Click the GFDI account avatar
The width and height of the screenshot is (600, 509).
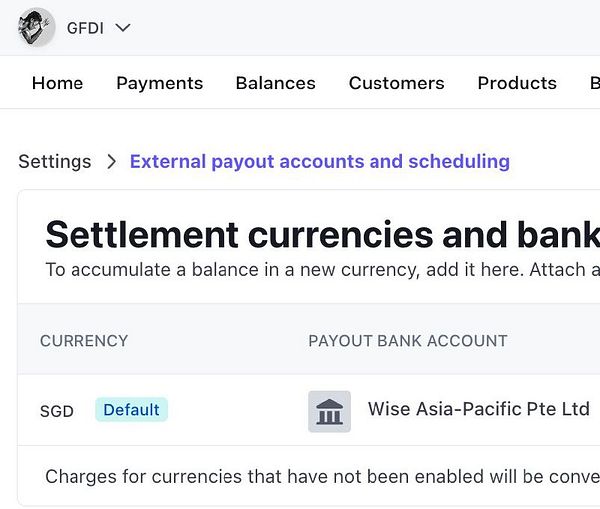coord(36,27)
